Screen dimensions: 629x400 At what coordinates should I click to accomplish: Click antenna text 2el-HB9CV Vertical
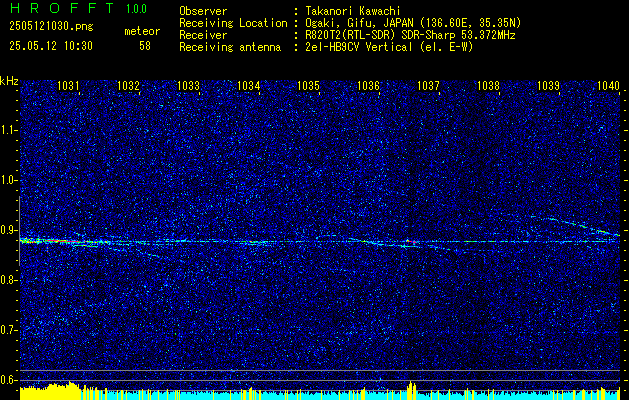pos(389,47)
